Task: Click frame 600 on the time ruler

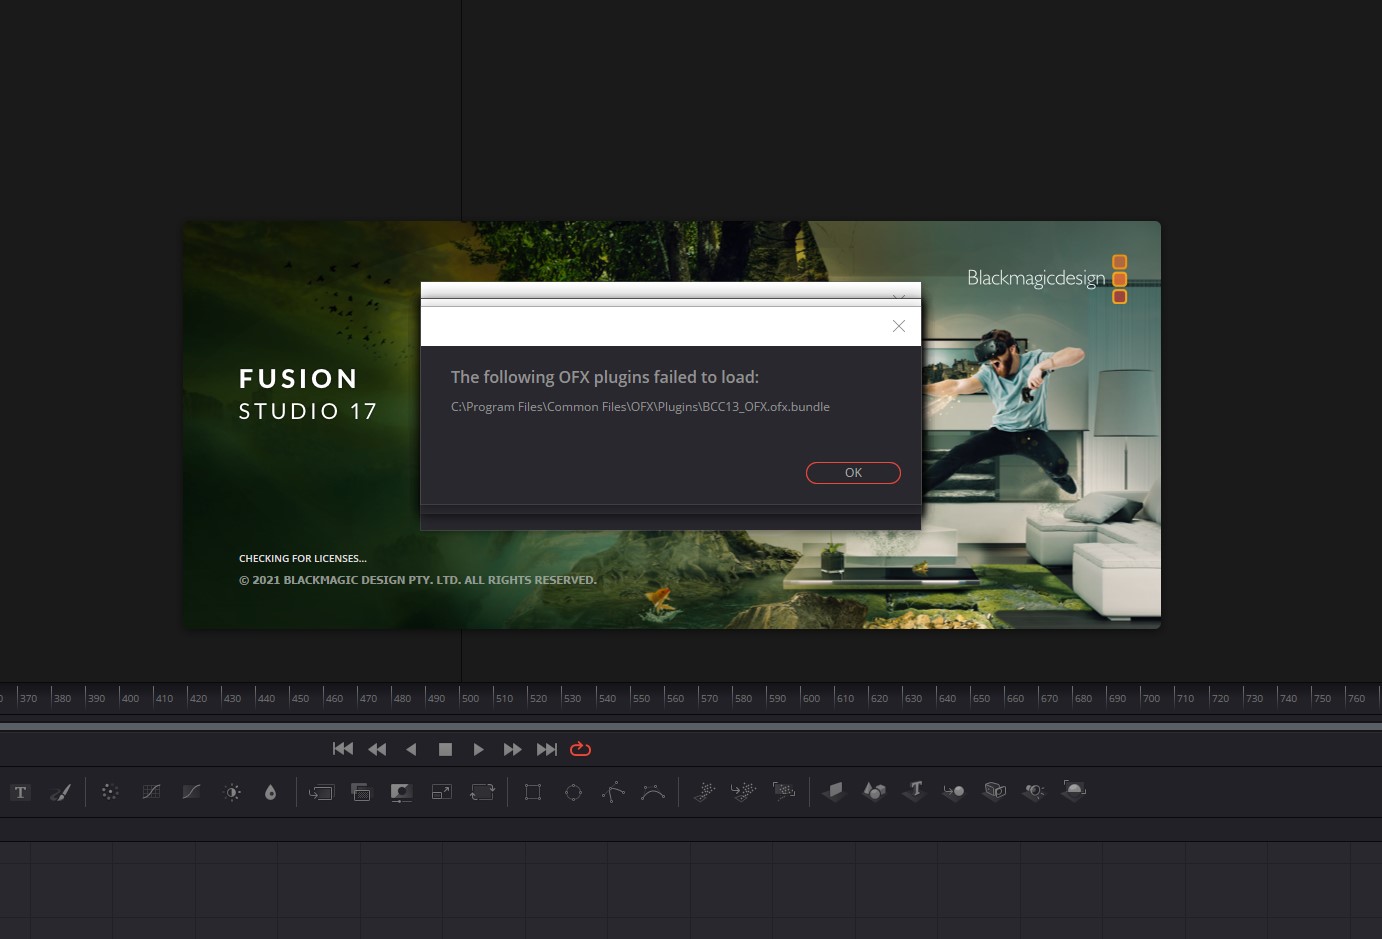Action: (x=811, y=698)
